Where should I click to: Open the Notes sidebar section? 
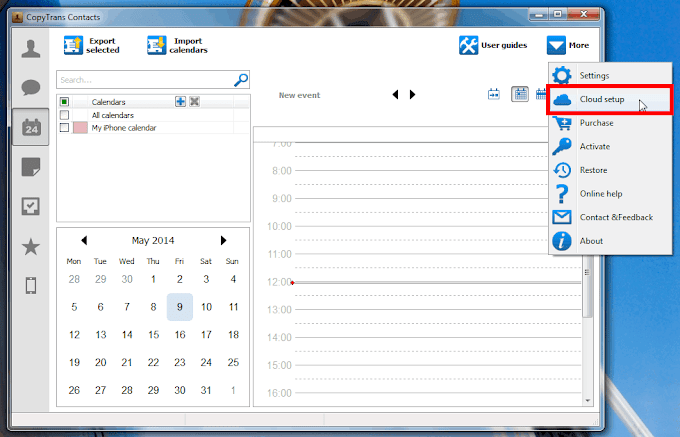click(31, 167)
